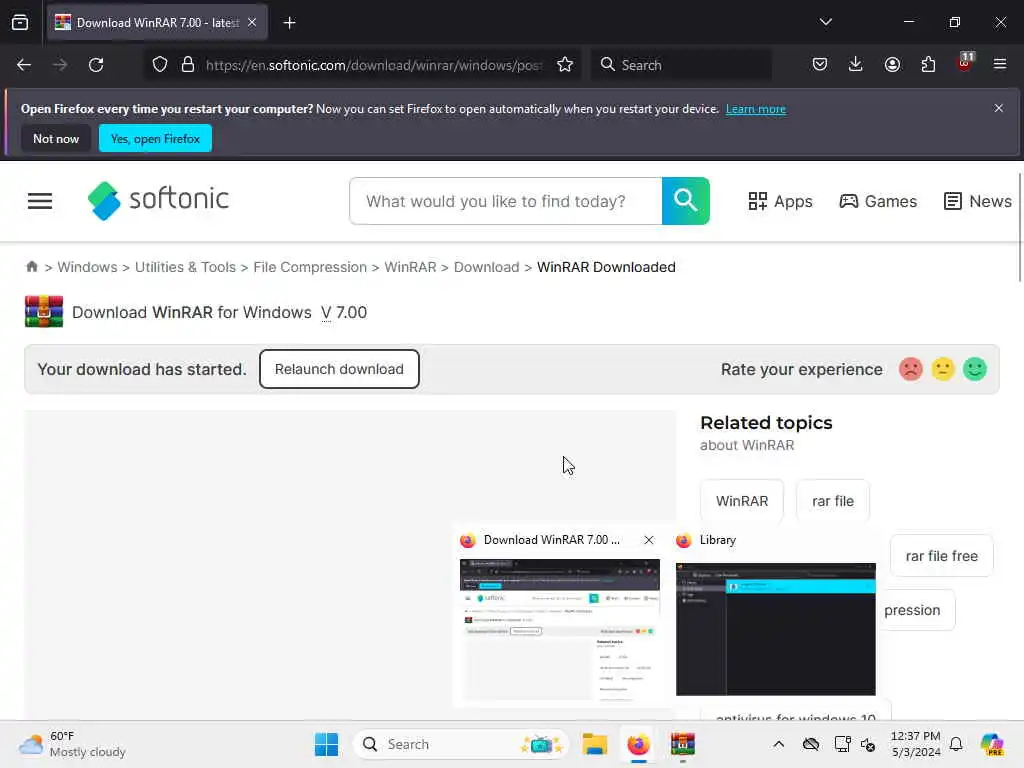Click the Firefox taskbar icon
The image size is (1024, 768).
click(638, 744)
